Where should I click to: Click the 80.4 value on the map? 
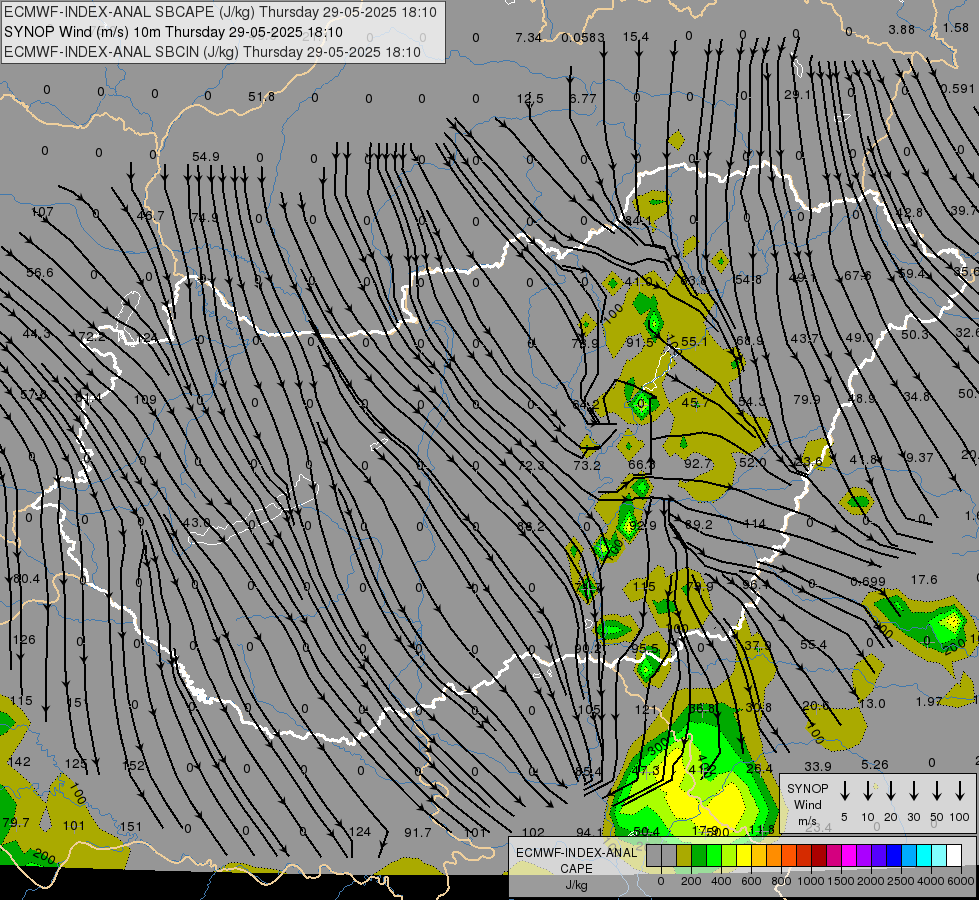pyautogui.click(x=26, y=579)
